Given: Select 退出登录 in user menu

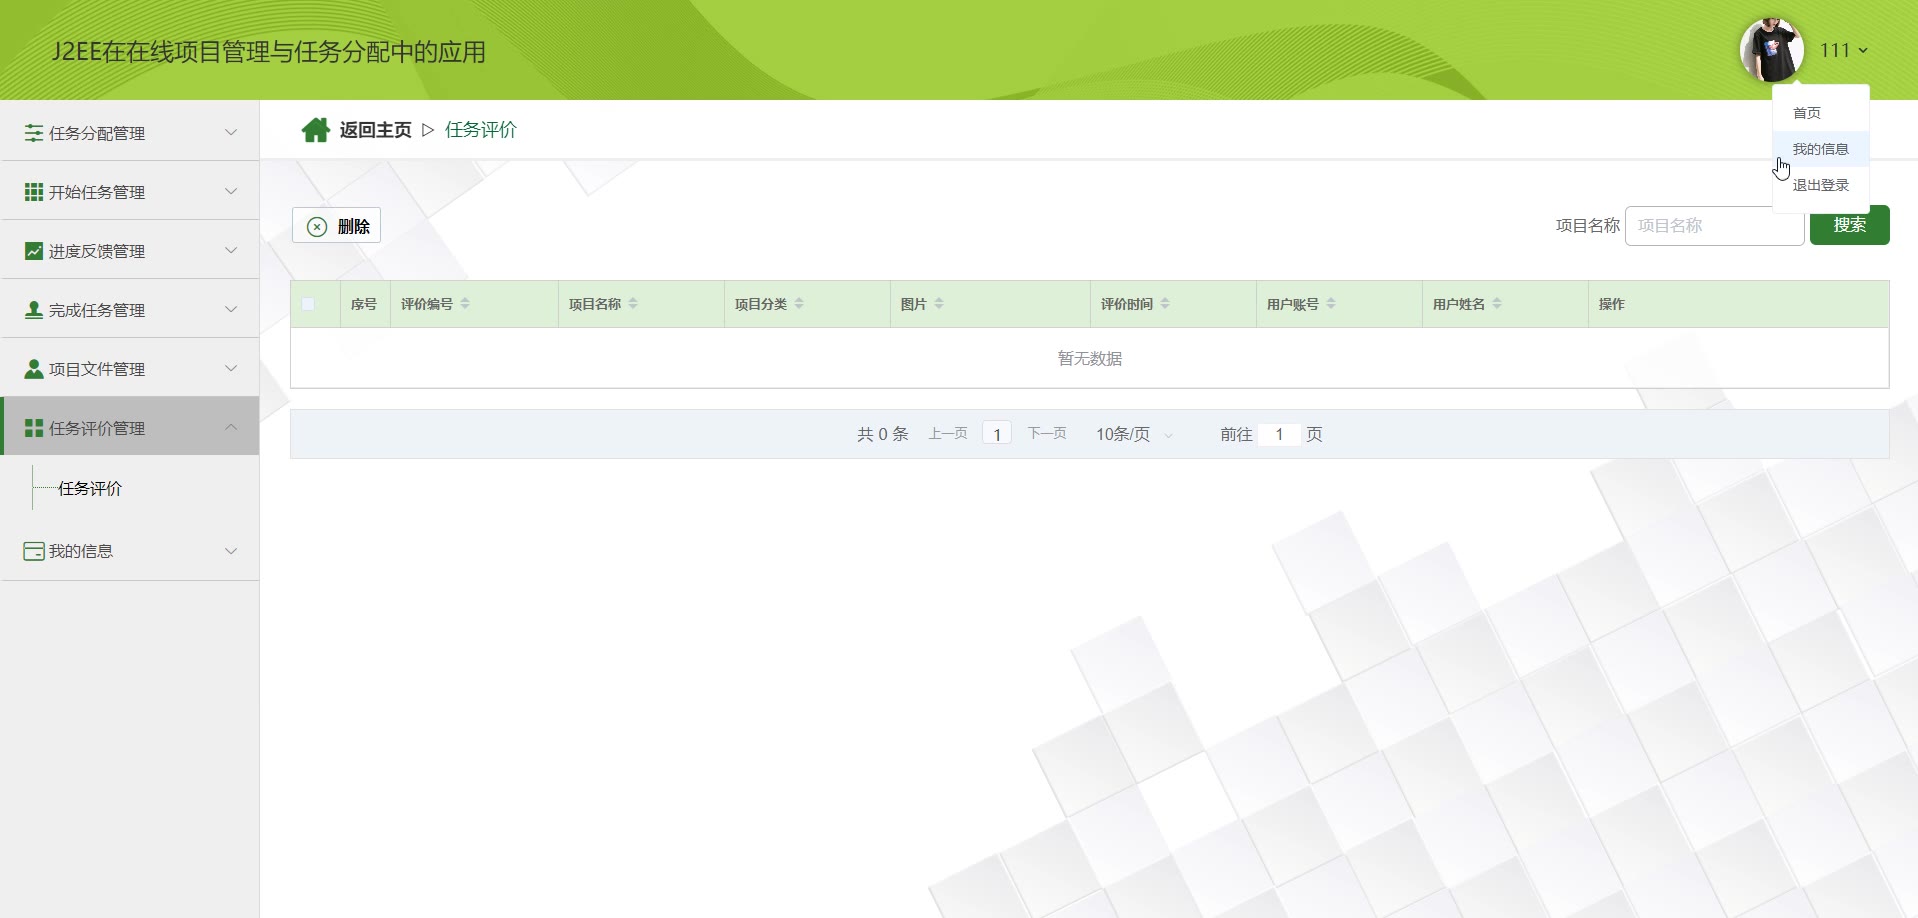Looking at the screenshot, I should pos(1821,185).
